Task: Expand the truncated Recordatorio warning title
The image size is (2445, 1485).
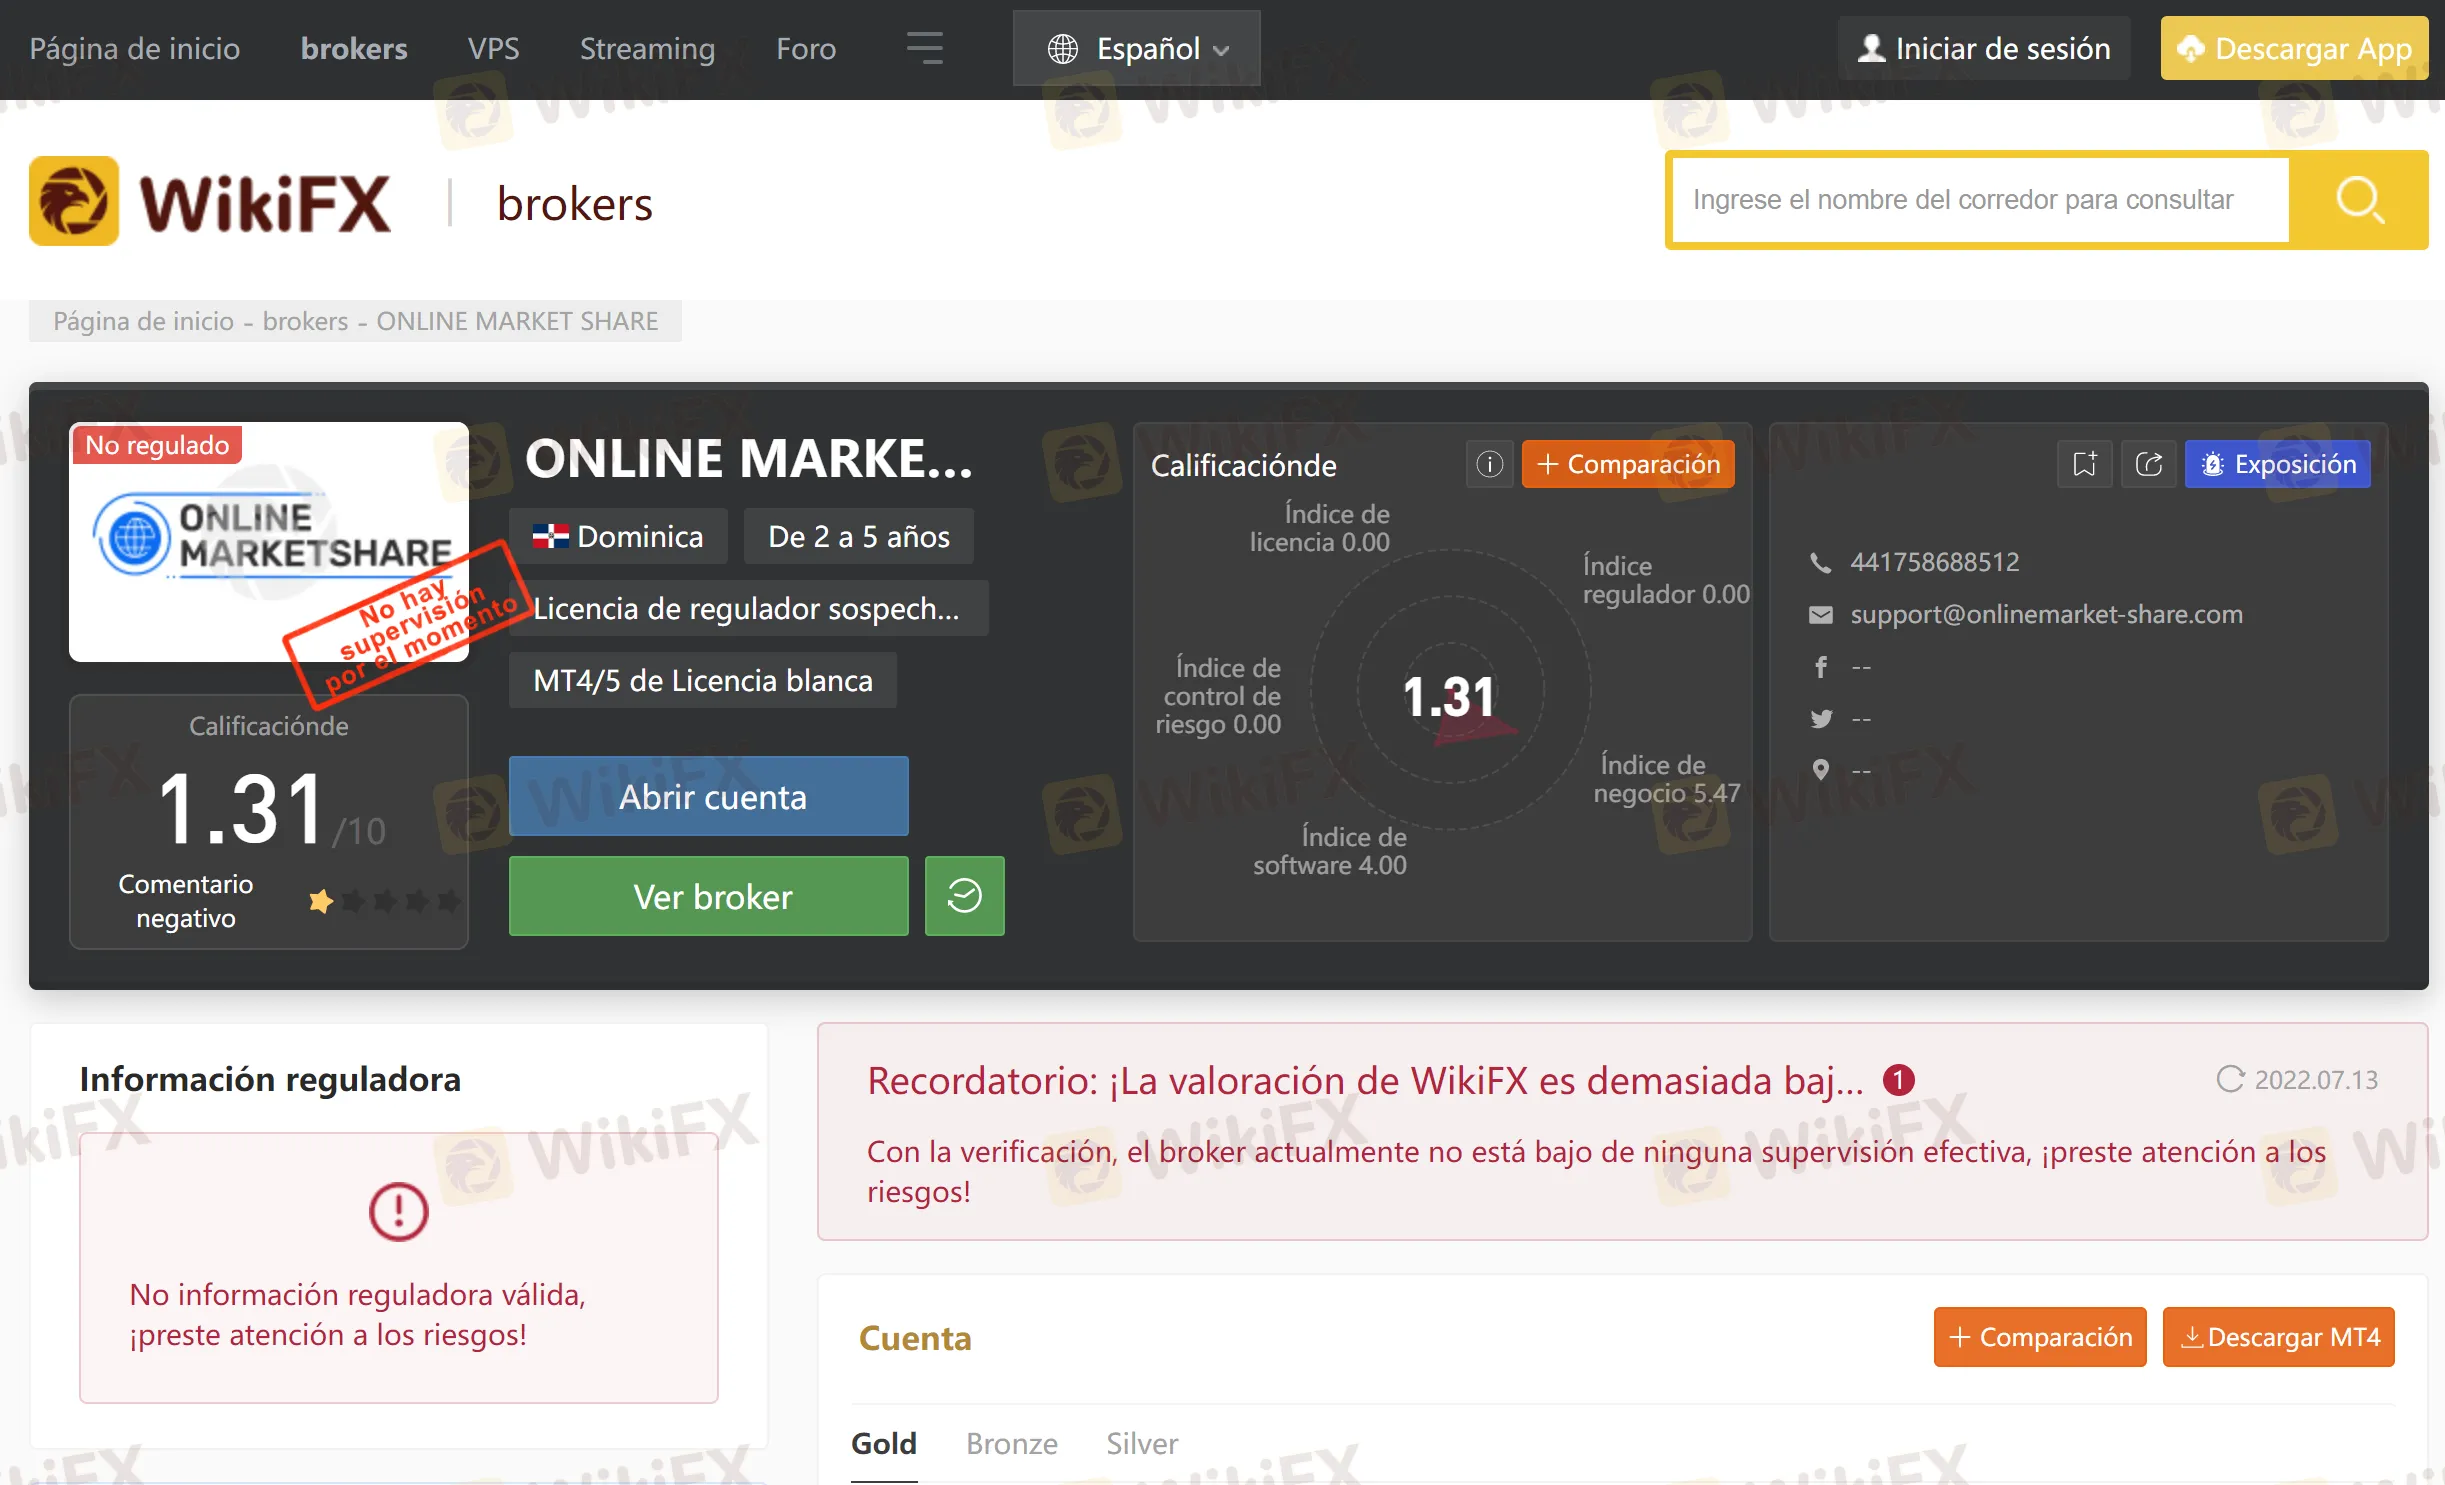Action: point(1365,1081)
